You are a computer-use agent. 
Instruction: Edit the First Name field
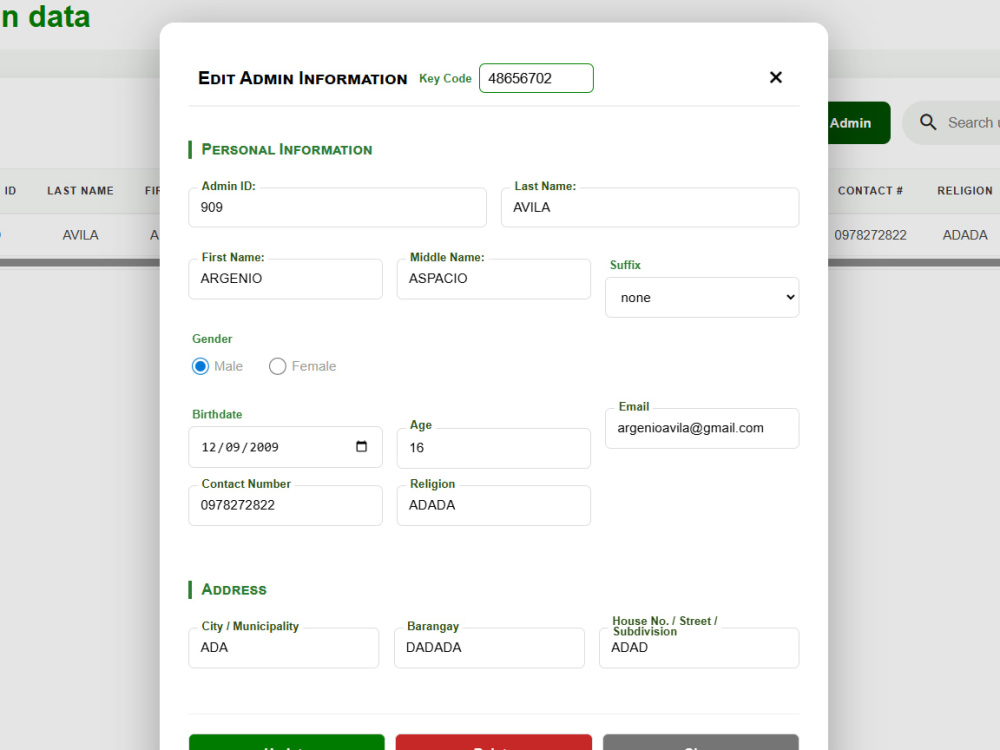click(x=285, y=279)
